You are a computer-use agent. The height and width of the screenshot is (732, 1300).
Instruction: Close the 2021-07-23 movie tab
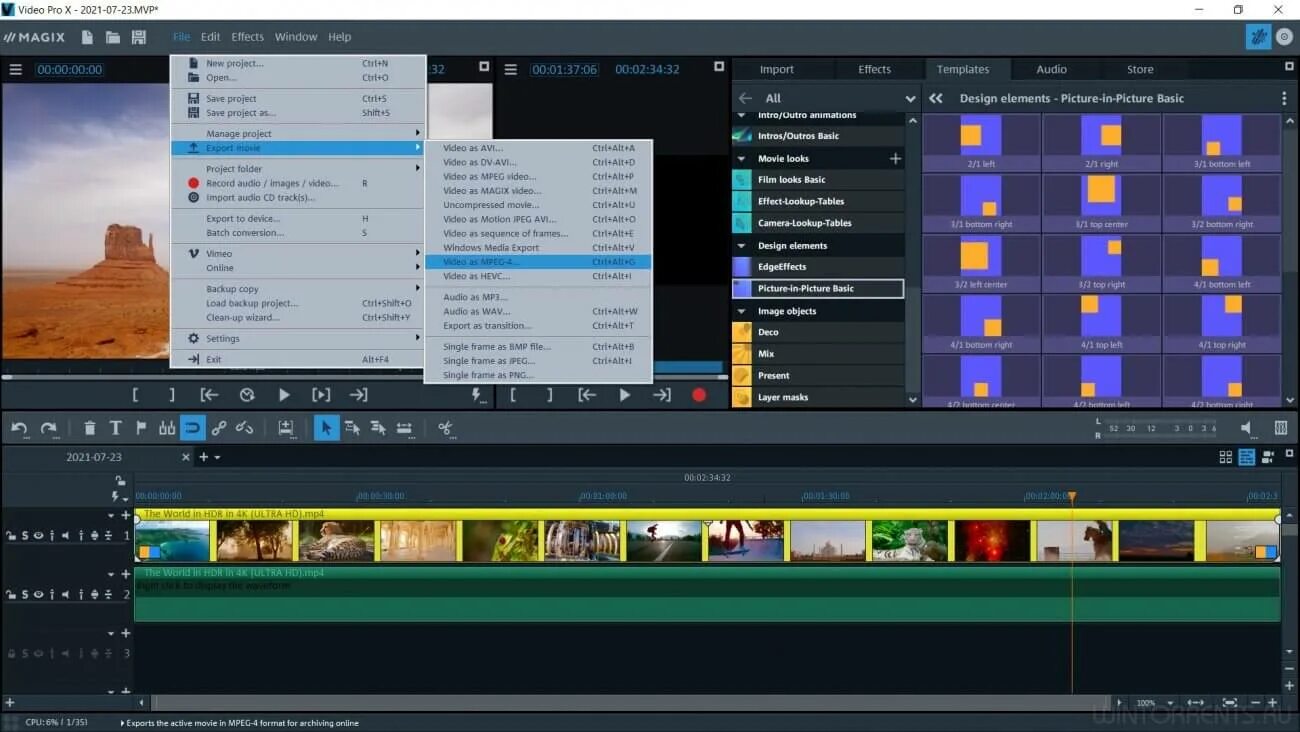185,457
